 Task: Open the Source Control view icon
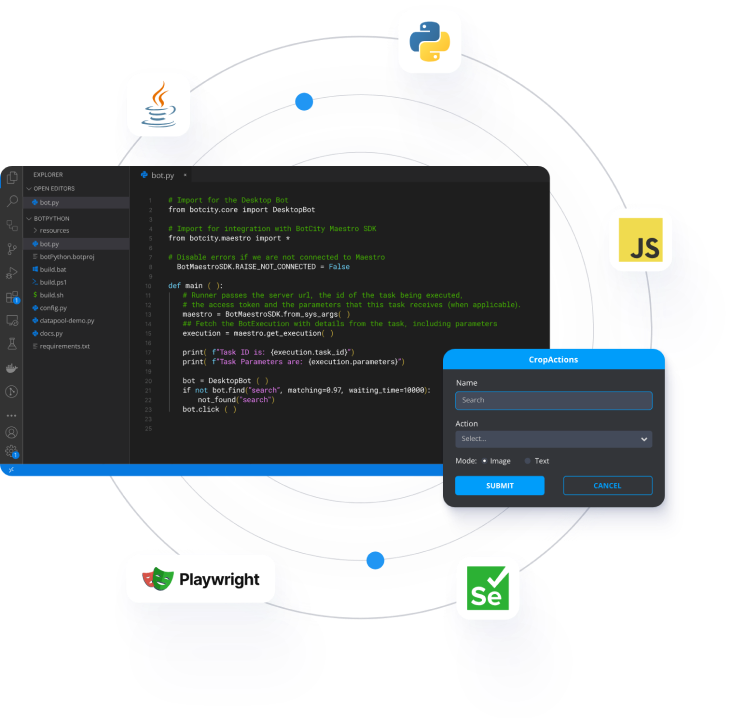pos(12,249)
